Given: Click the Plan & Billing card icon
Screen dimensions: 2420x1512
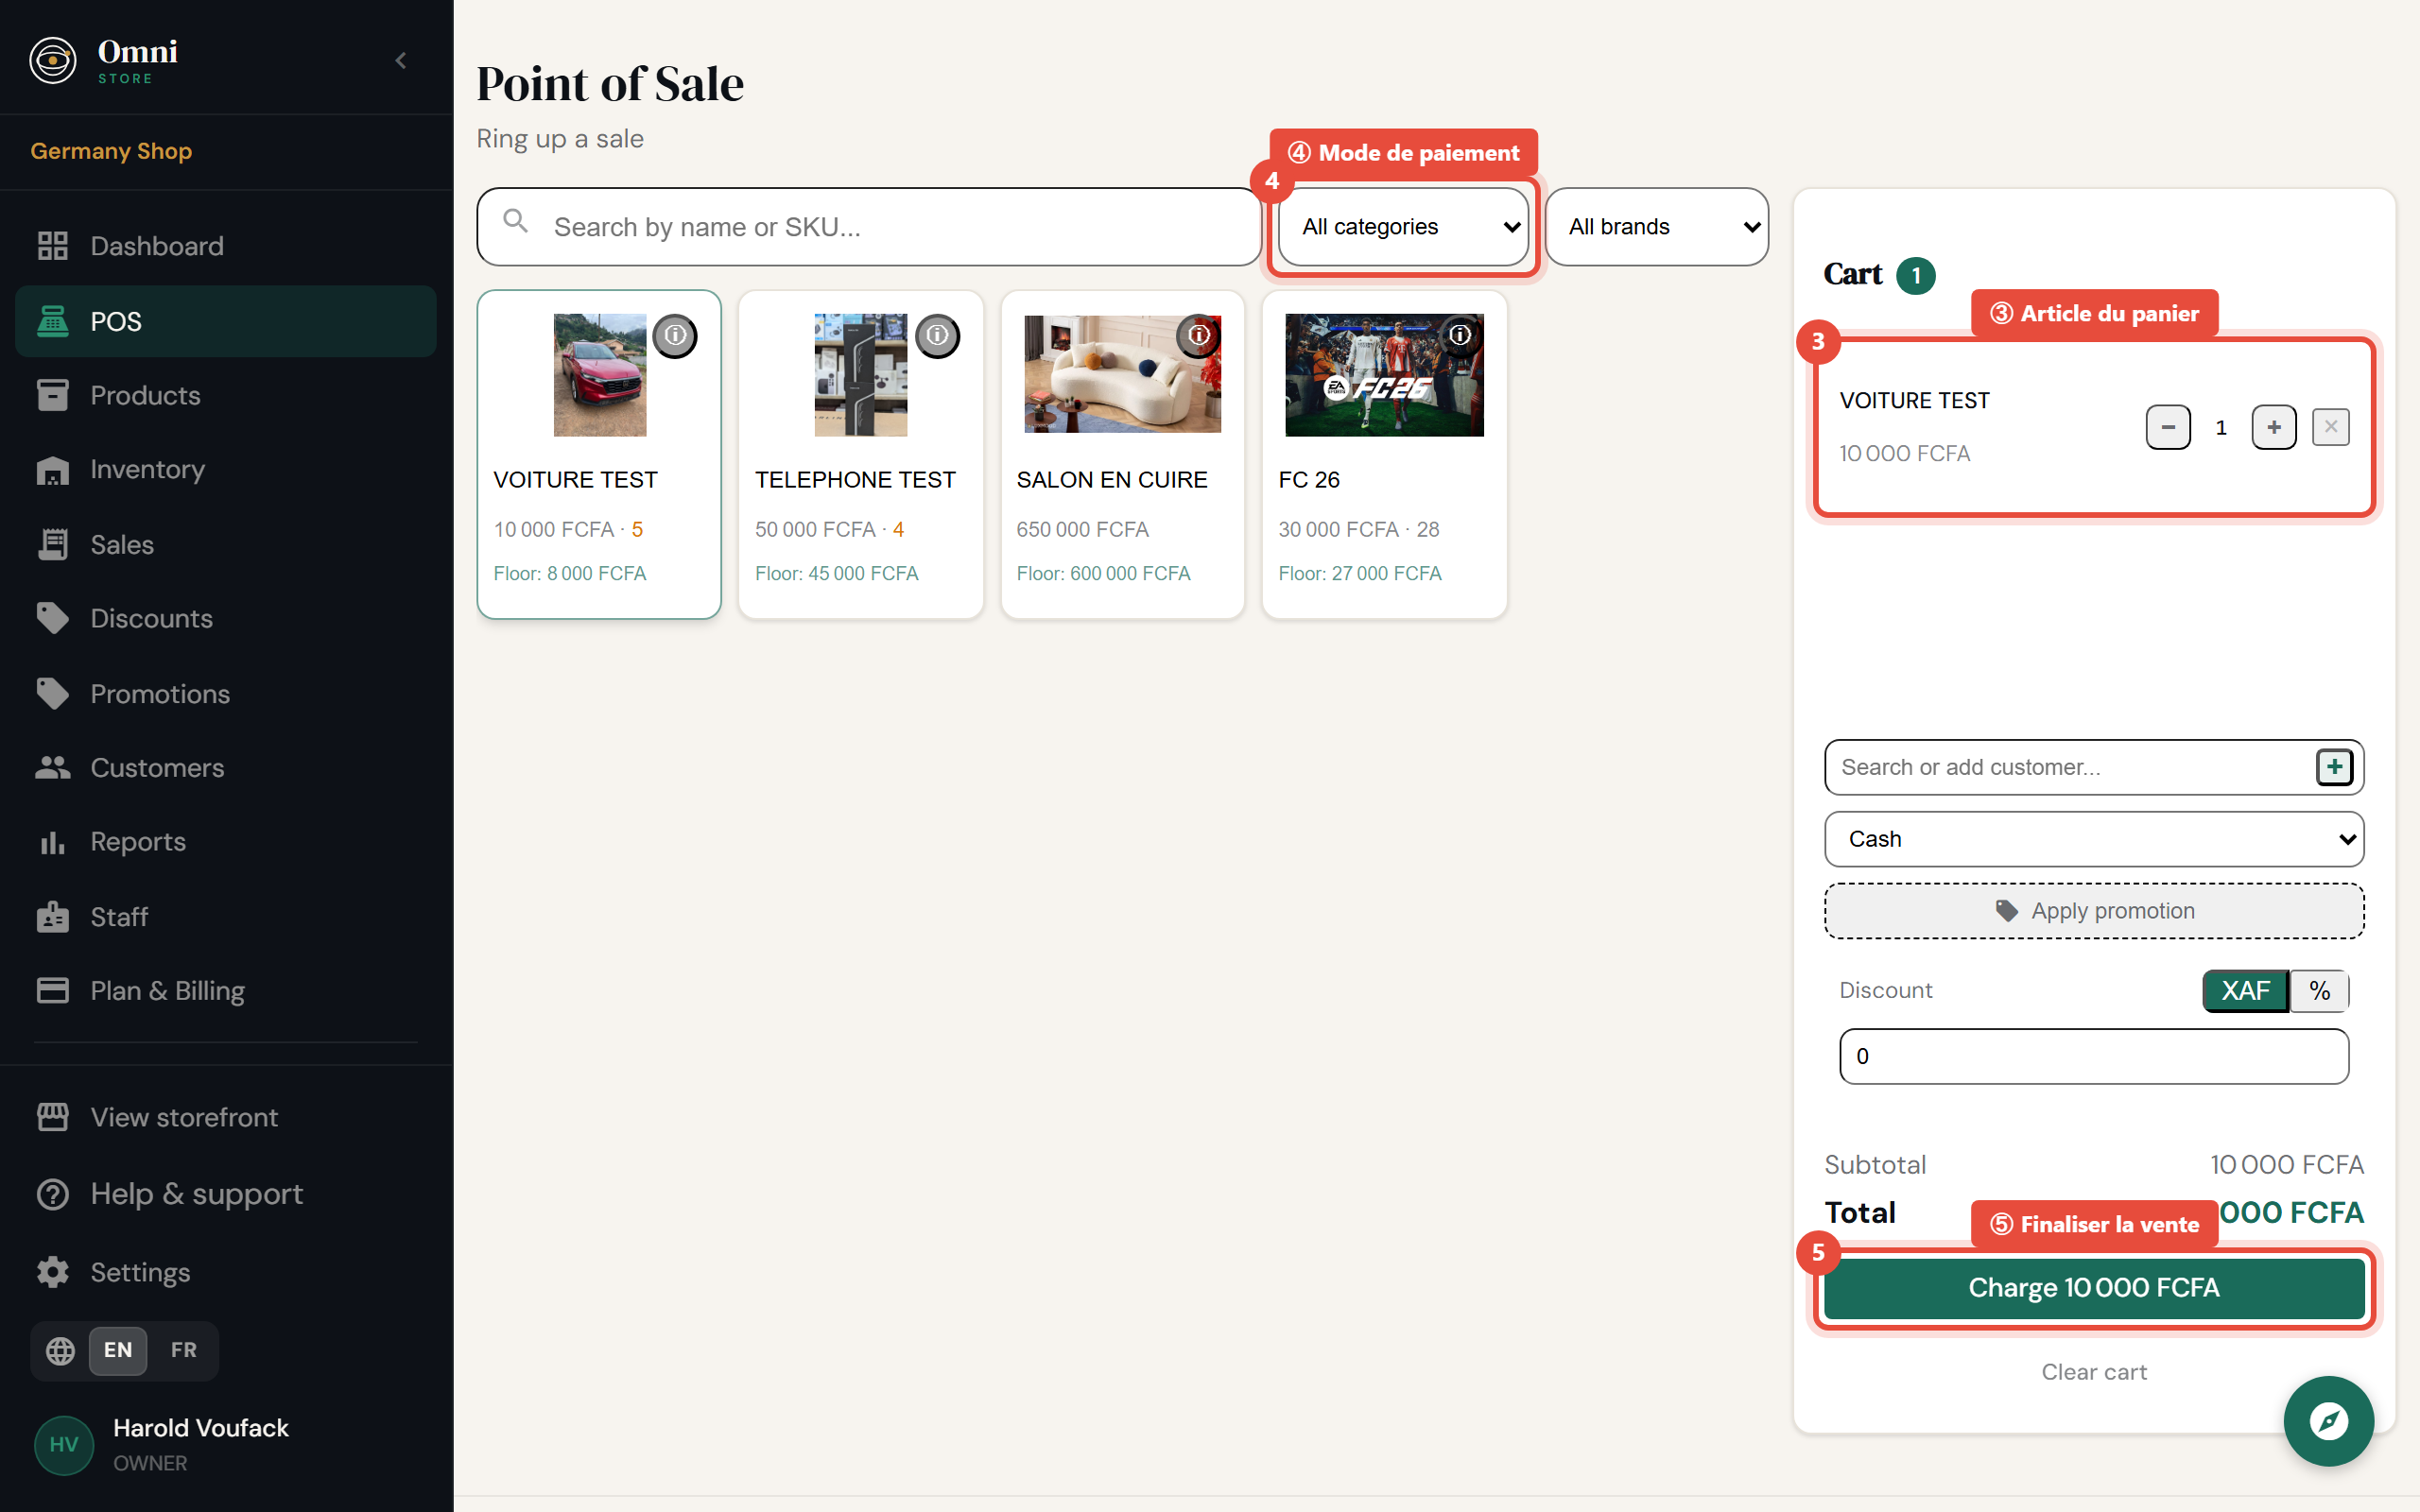Looking at the screenshot, I should [52, 990].
